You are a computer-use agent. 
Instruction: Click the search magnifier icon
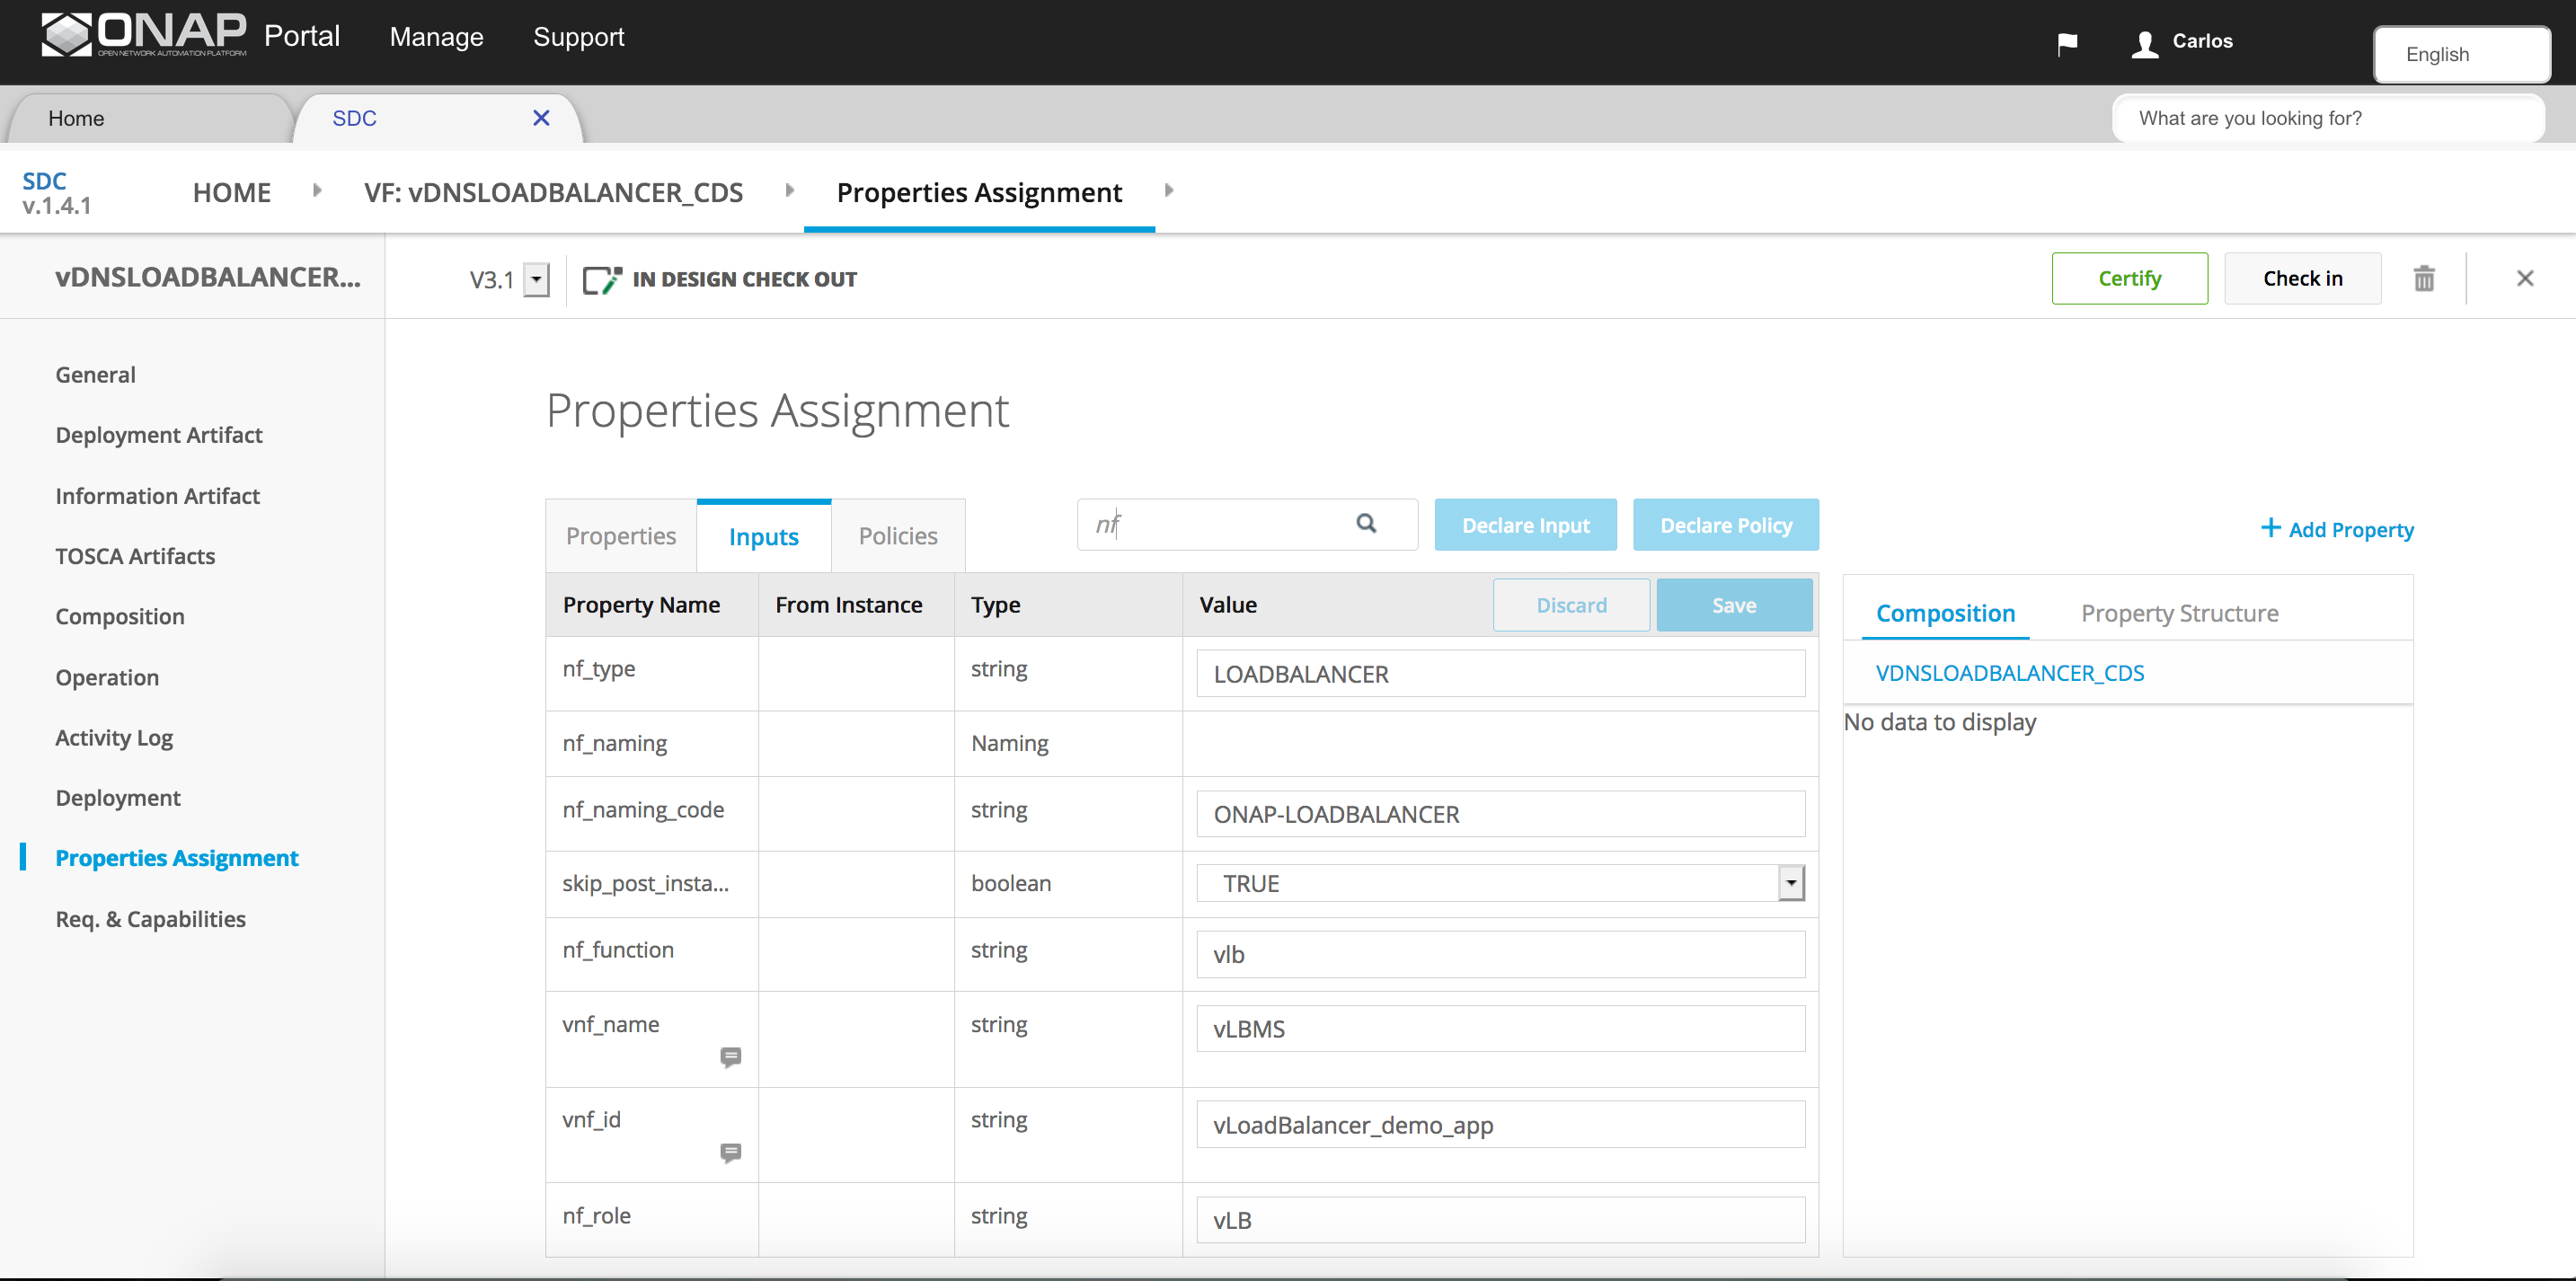(1366, 523)
